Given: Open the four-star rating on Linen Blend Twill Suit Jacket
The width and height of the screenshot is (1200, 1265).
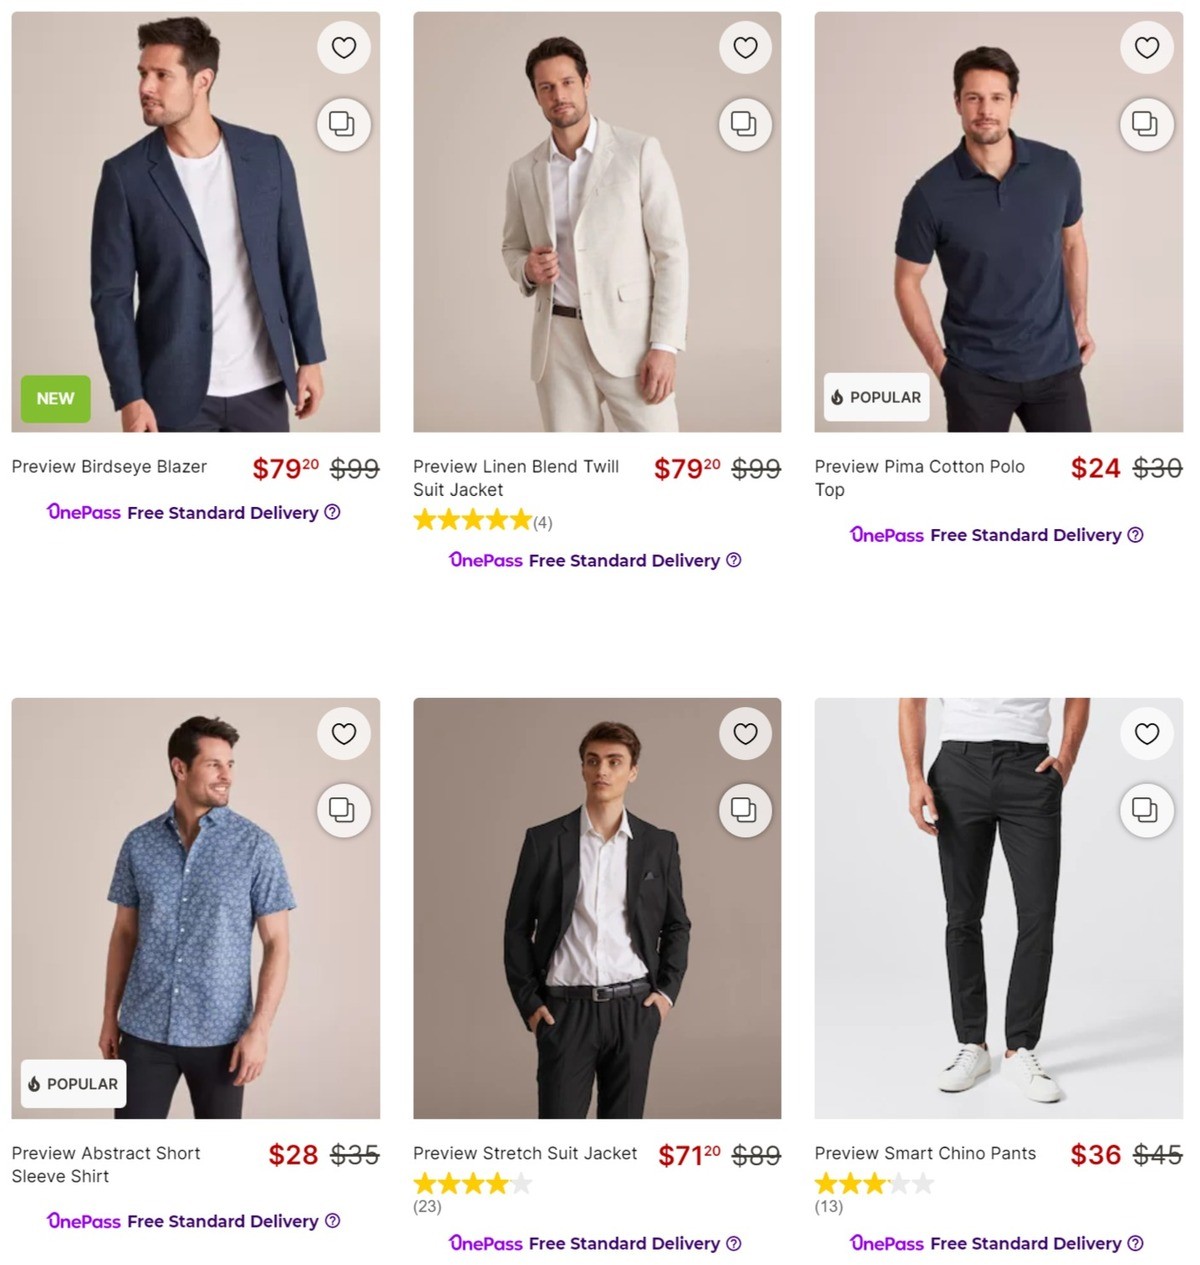Looking at the screenshot, I should pyautogui.click(x=472, y=519).
